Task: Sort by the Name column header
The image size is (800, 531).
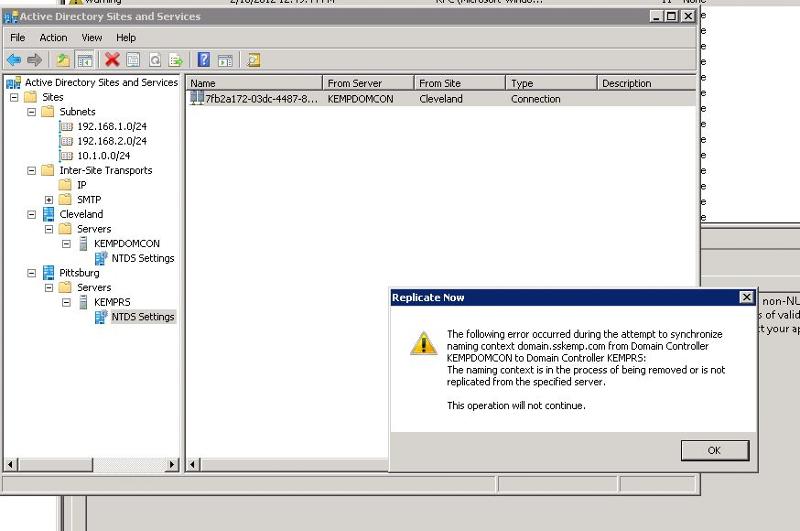Action: (254, 83)
